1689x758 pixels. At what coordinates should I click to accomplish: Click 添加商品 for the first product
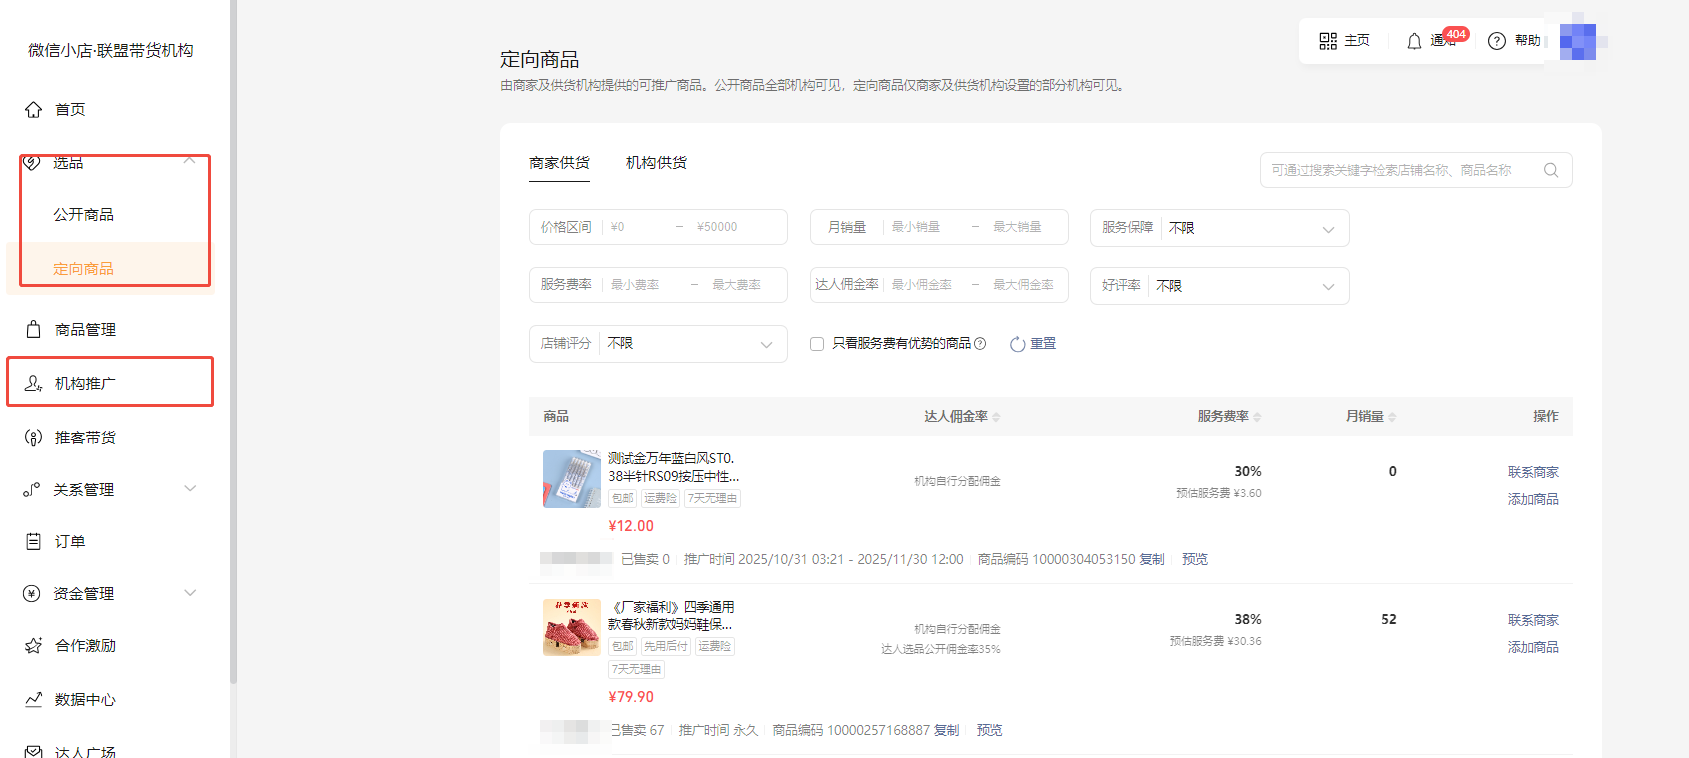pos(1532,499)
